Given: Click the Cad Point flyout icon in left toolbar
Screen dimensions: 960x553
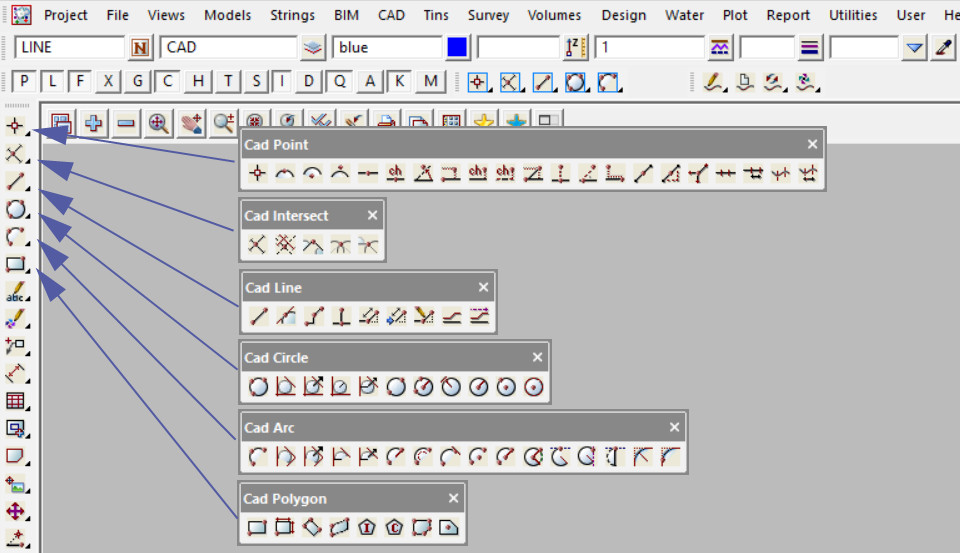Looking at the screenshot, I should [x=15, y=127].
